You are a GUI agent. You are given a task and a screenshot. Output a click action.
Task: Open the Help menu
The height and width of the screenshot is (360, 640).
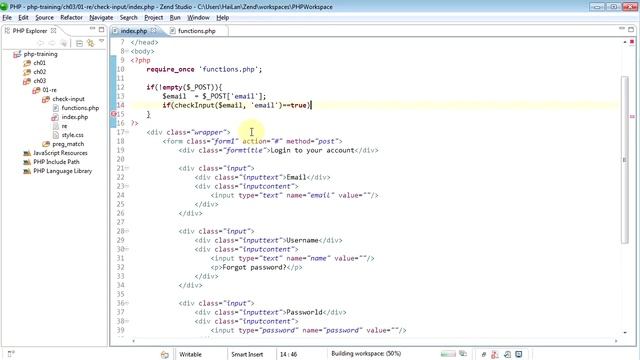[x=222, y=18]
